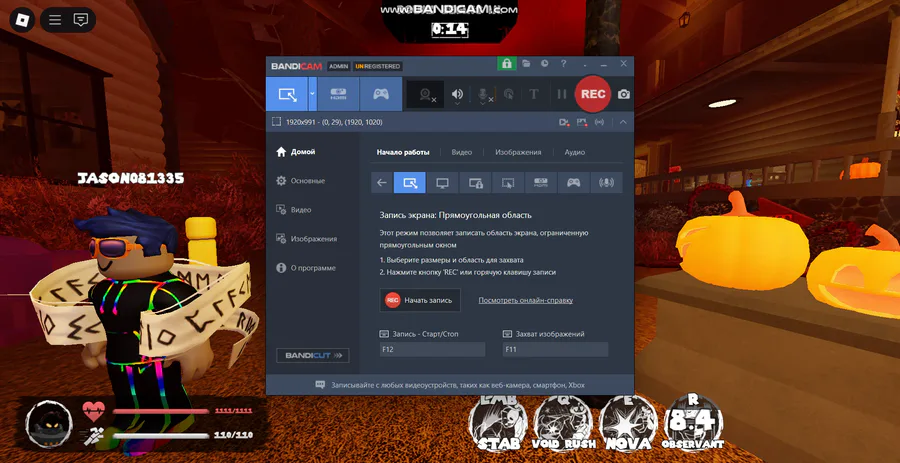The width and height of the screenshot is (900, 463).
Task: Click the character portrait in game HUD
Action: (49, 424)
